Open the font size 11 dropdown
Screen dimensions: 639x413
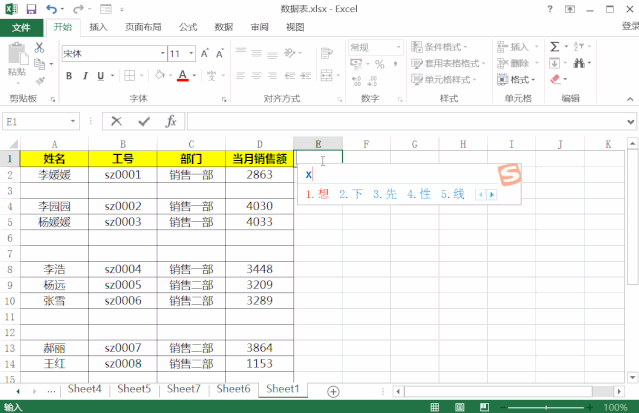[191, 53]
